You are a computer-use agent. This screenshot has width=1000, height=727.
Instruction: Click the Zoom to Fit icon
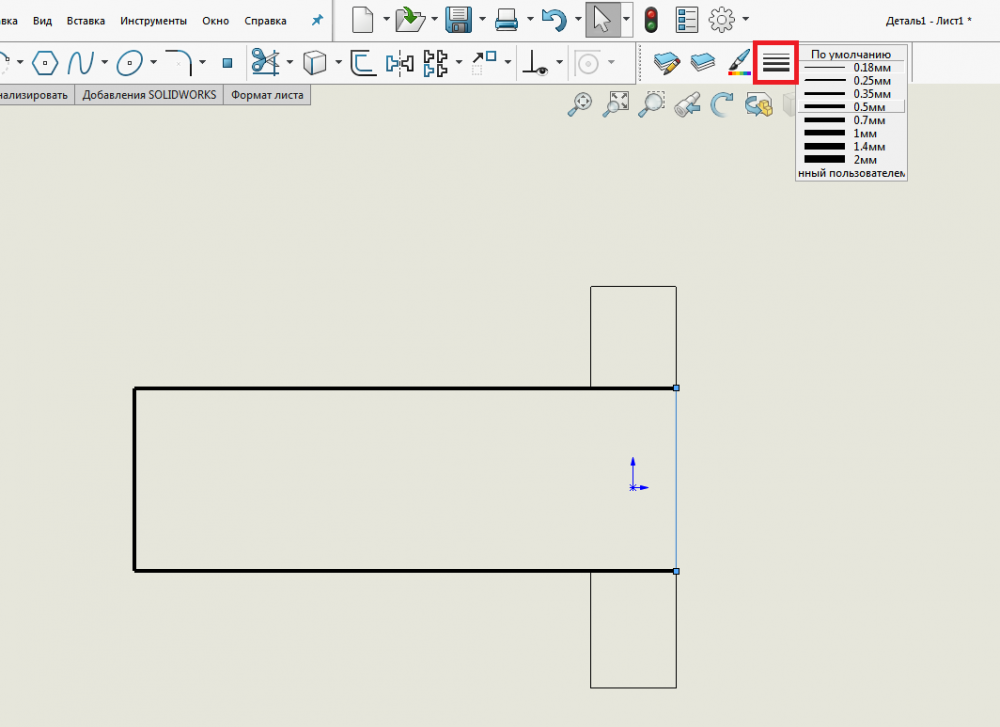coord(618,103)
